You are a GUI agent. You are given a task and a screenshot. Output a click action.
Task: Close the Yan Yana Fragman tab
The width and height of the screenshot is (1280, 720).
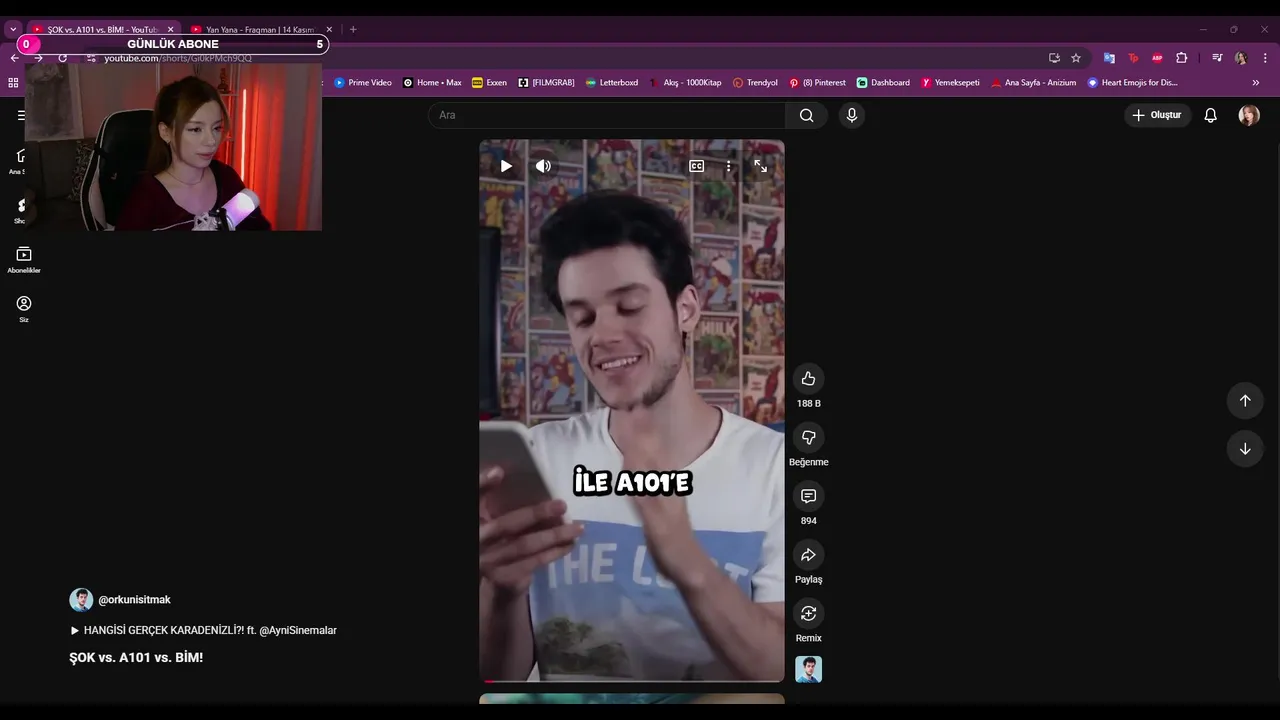tap(328, 30)
